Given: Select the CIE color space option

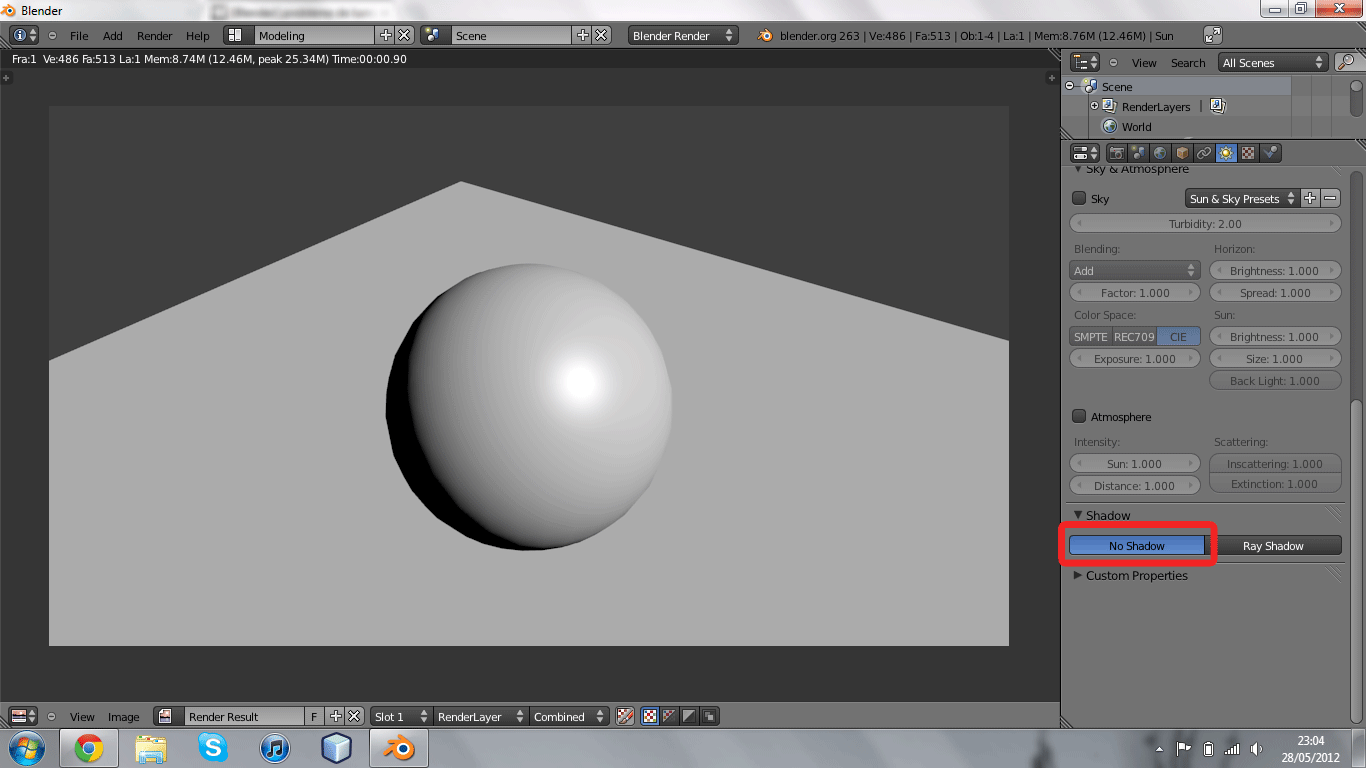Looking at the screenshot, I should point(1178,337).
